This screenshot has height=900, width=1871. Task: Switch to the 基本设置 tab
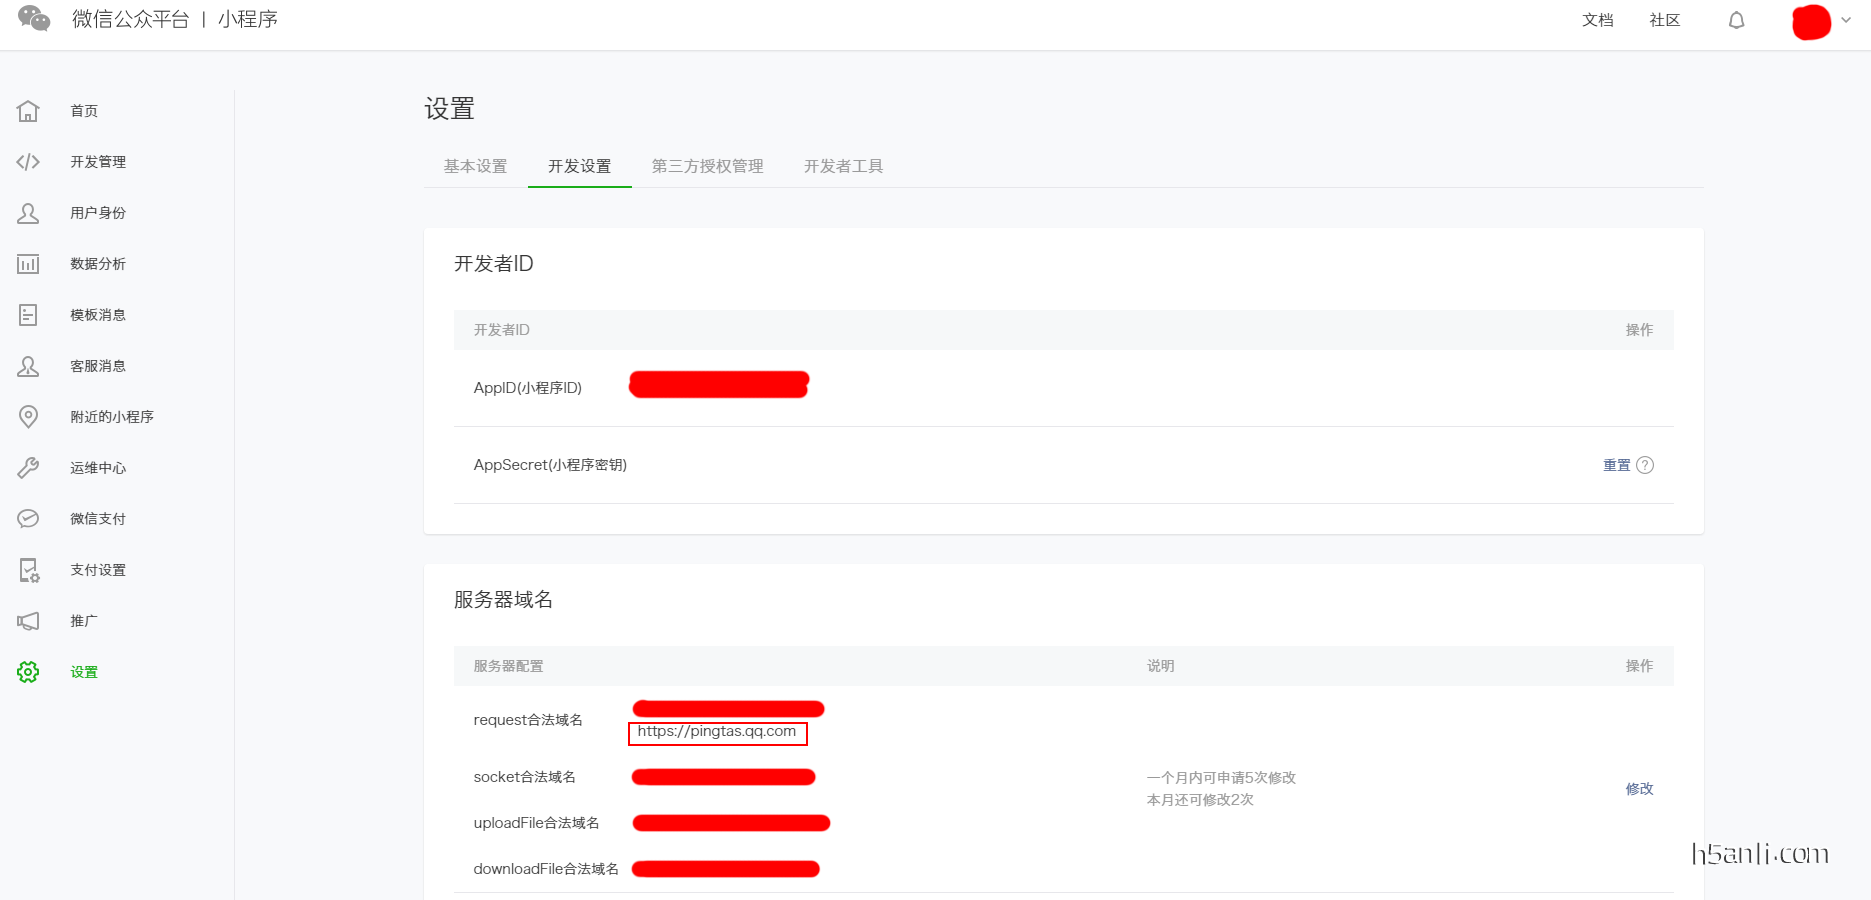point(475,166)
